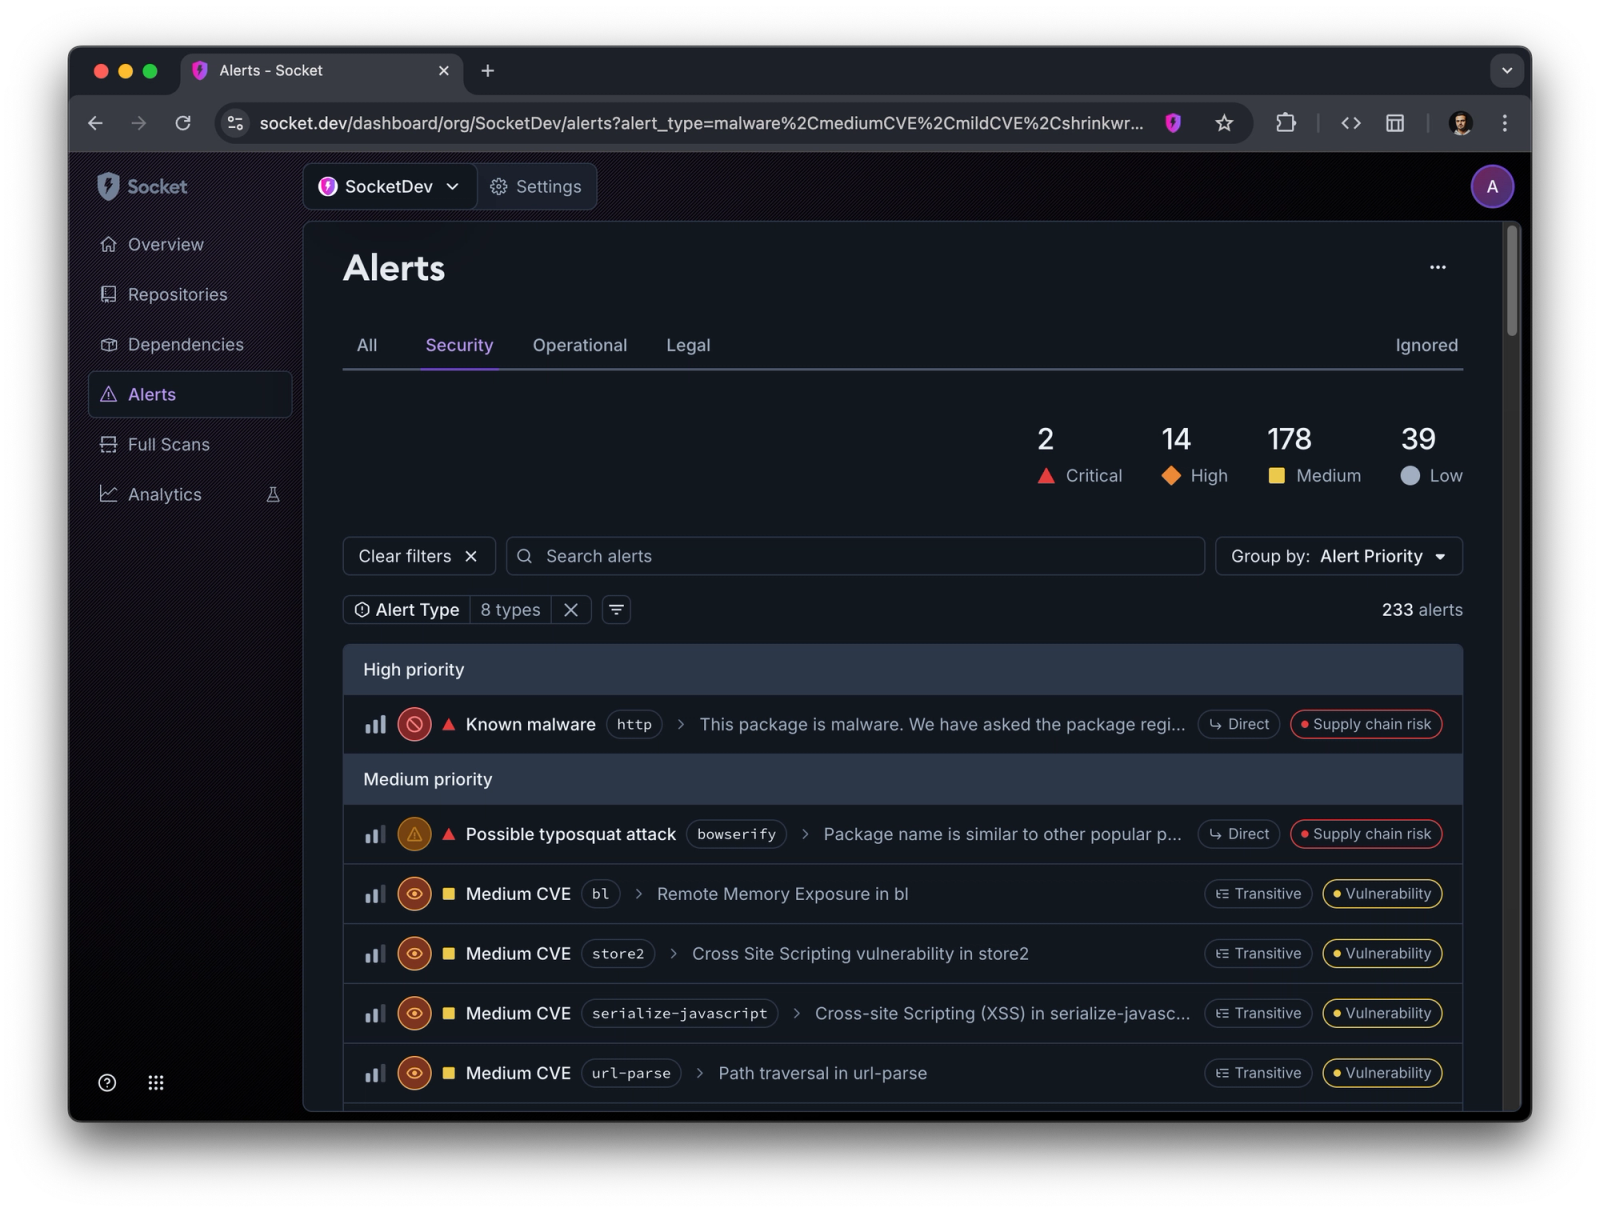Screen dimensions: 1600x1212
Task: Click the Direct tag on bowserify row
Action: coord(1239,834)
